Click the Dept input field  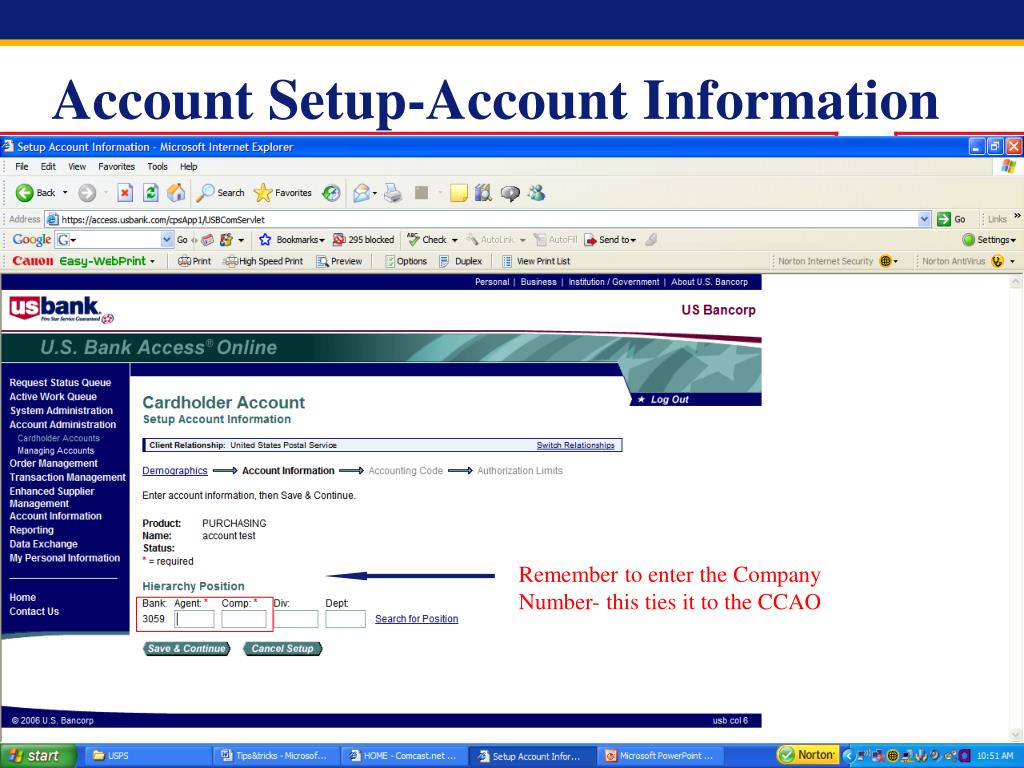click(x=345, y=618)
